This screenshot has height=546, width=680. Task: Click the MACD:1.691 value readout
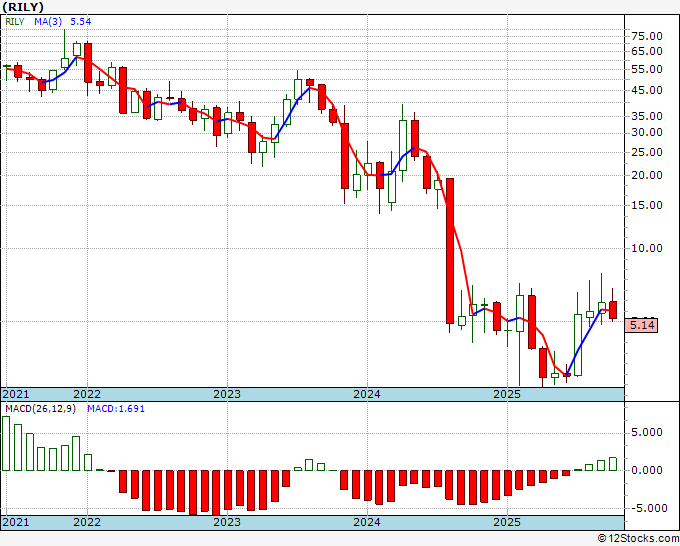(116, 409)
